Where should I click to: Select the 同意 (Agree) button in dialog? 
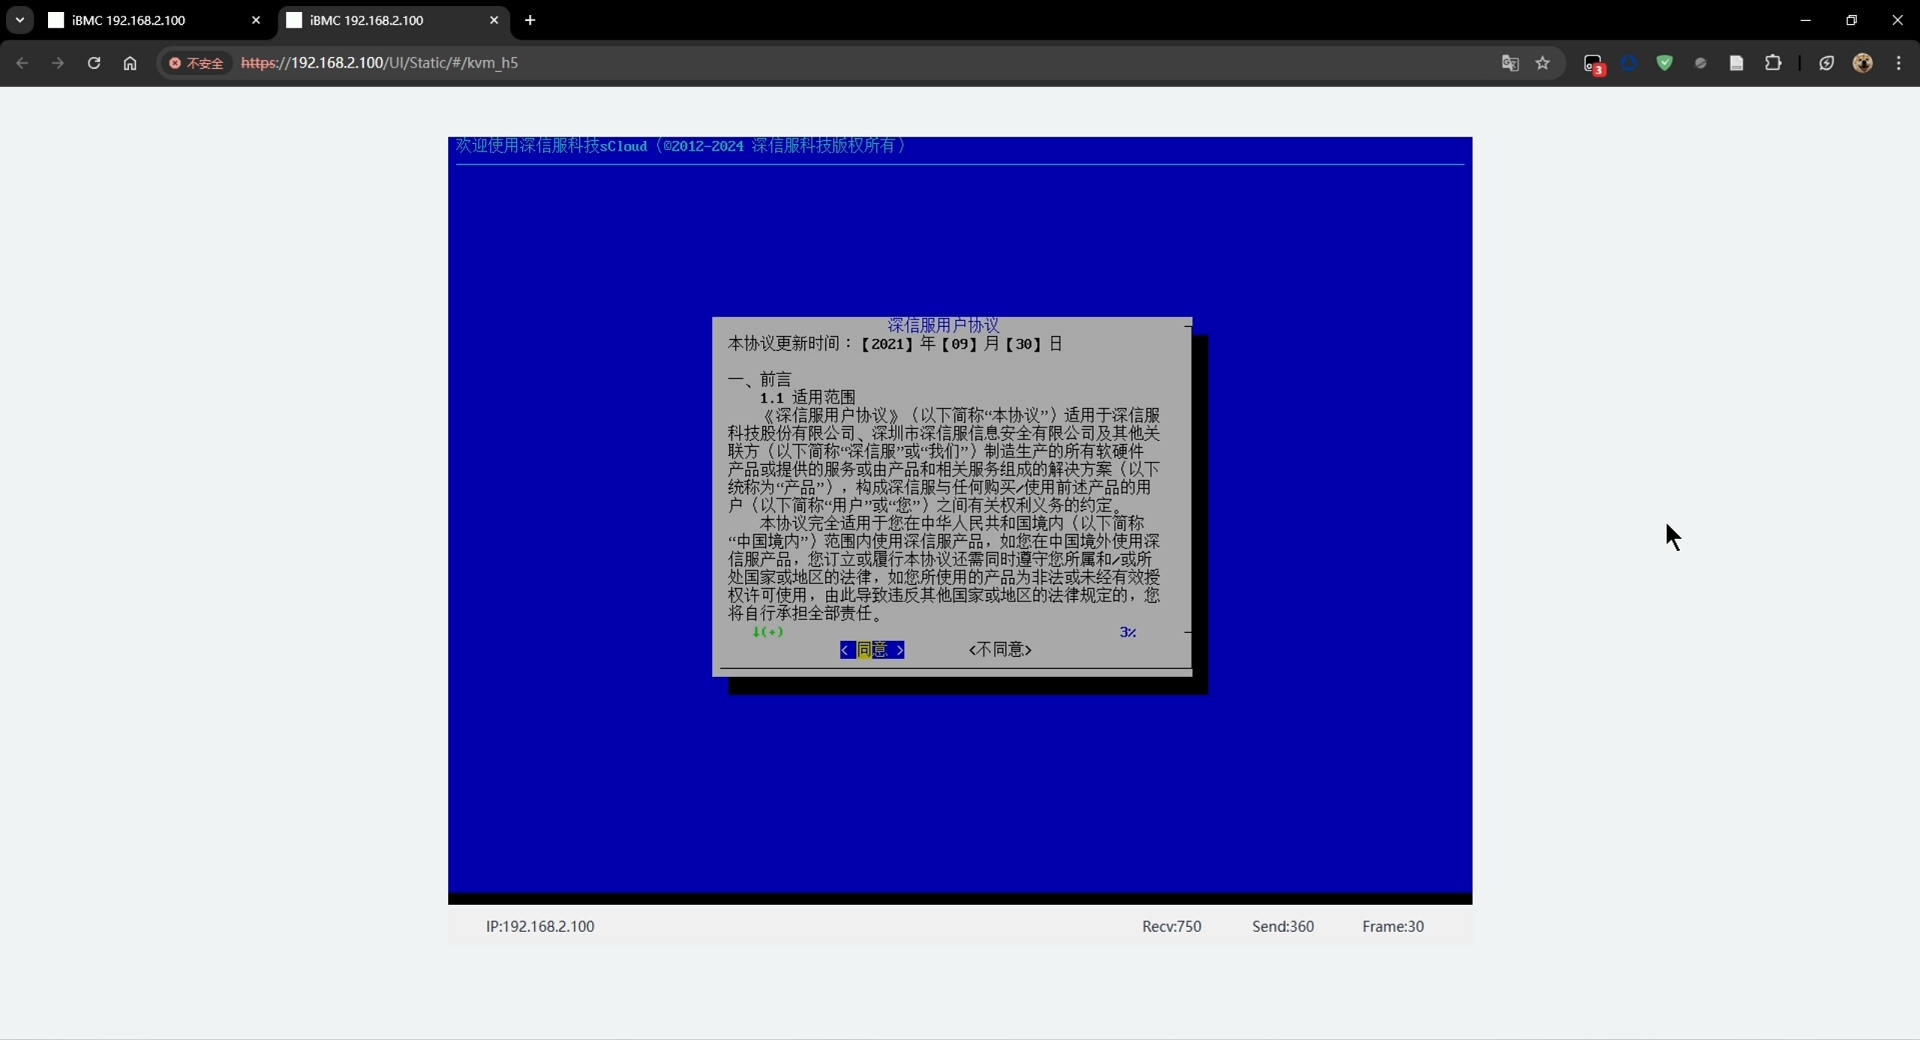pos(872,650)
